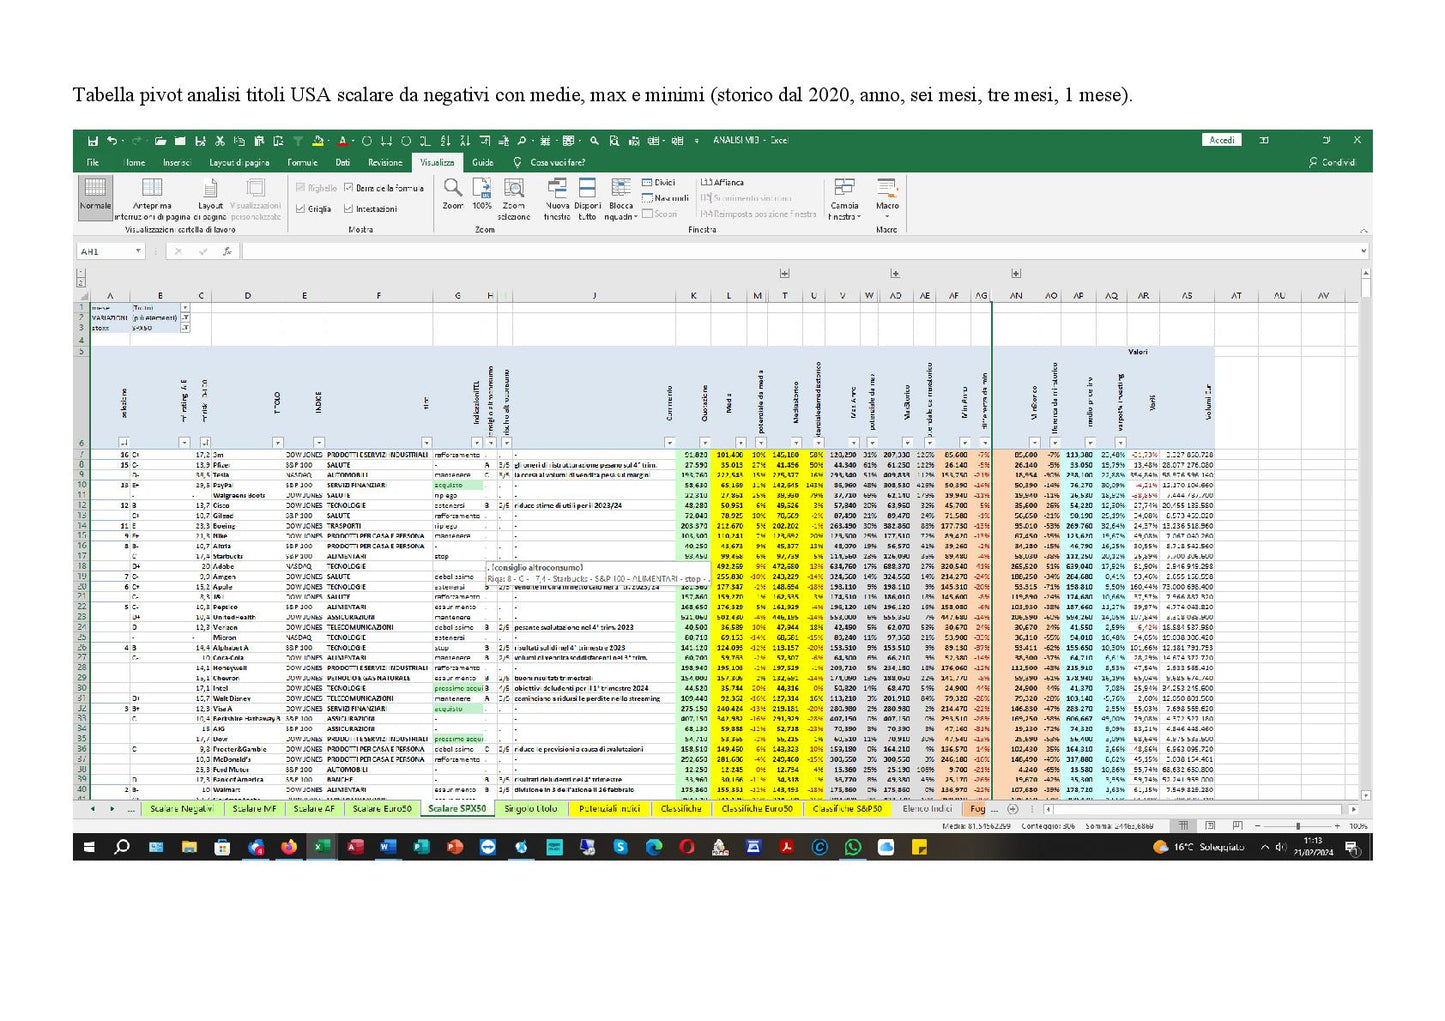Toggle Barra della formula checkbox
Screen dimensions: 1445x1021
coord(384,188)
